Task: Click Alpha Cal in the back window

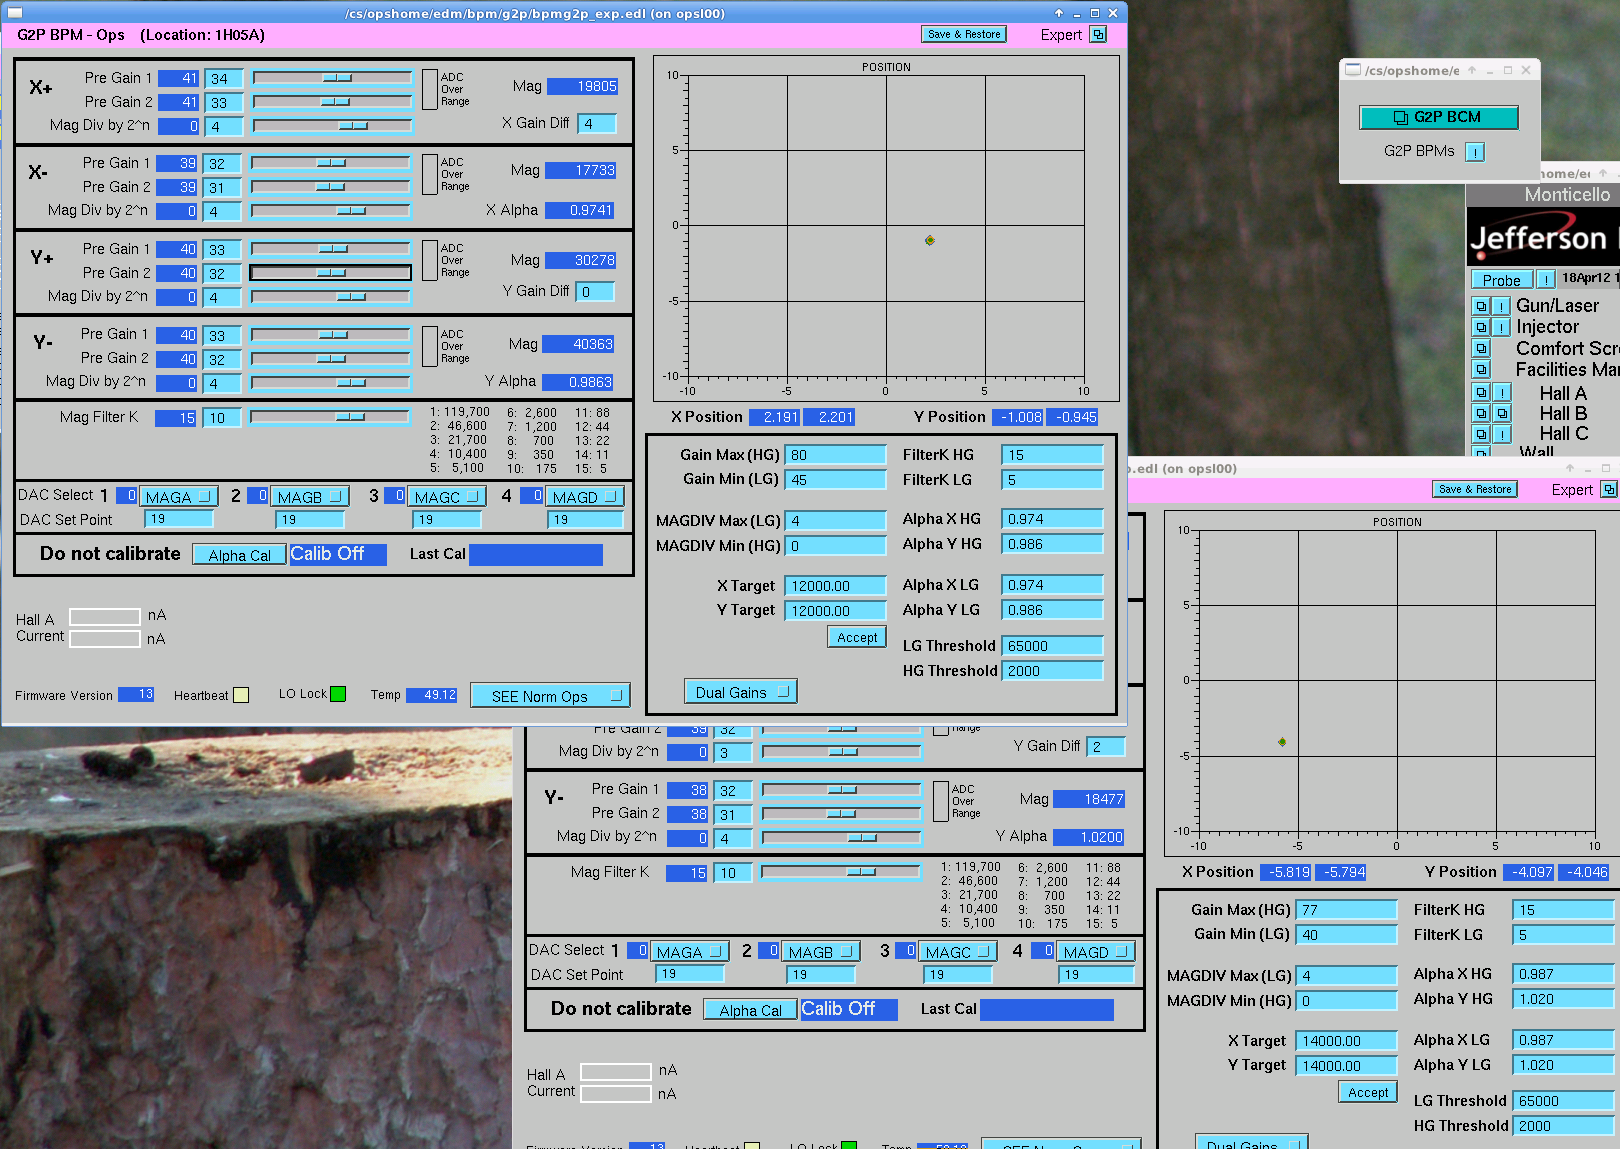Action: click(750, 1010)
